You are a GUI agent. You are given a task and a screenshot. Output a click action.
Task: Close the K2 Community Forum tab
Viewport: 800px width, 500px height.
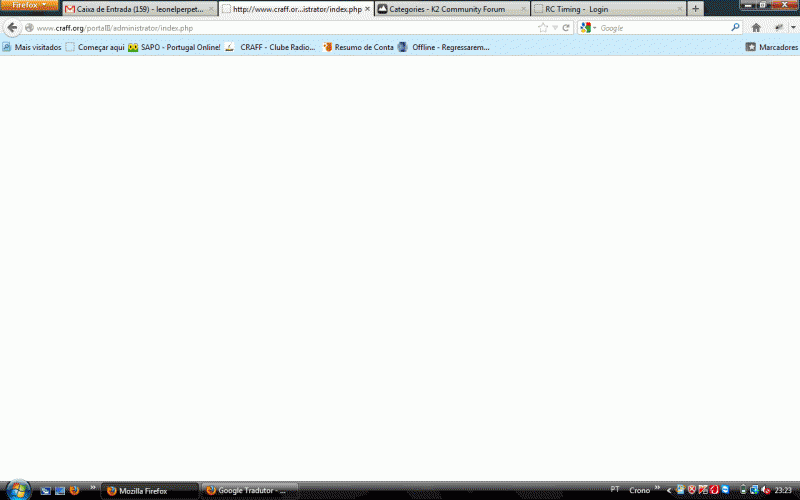[523, 9]
